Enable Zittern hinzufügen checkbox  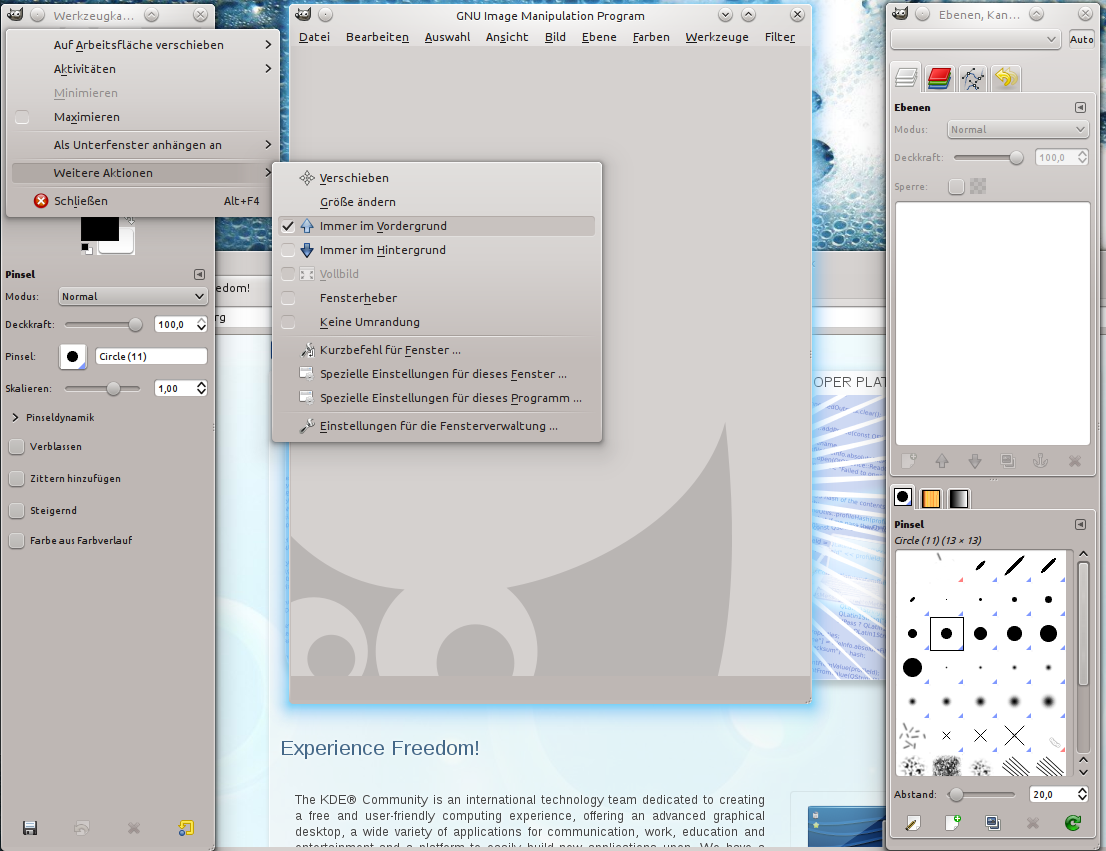point(16,478)
